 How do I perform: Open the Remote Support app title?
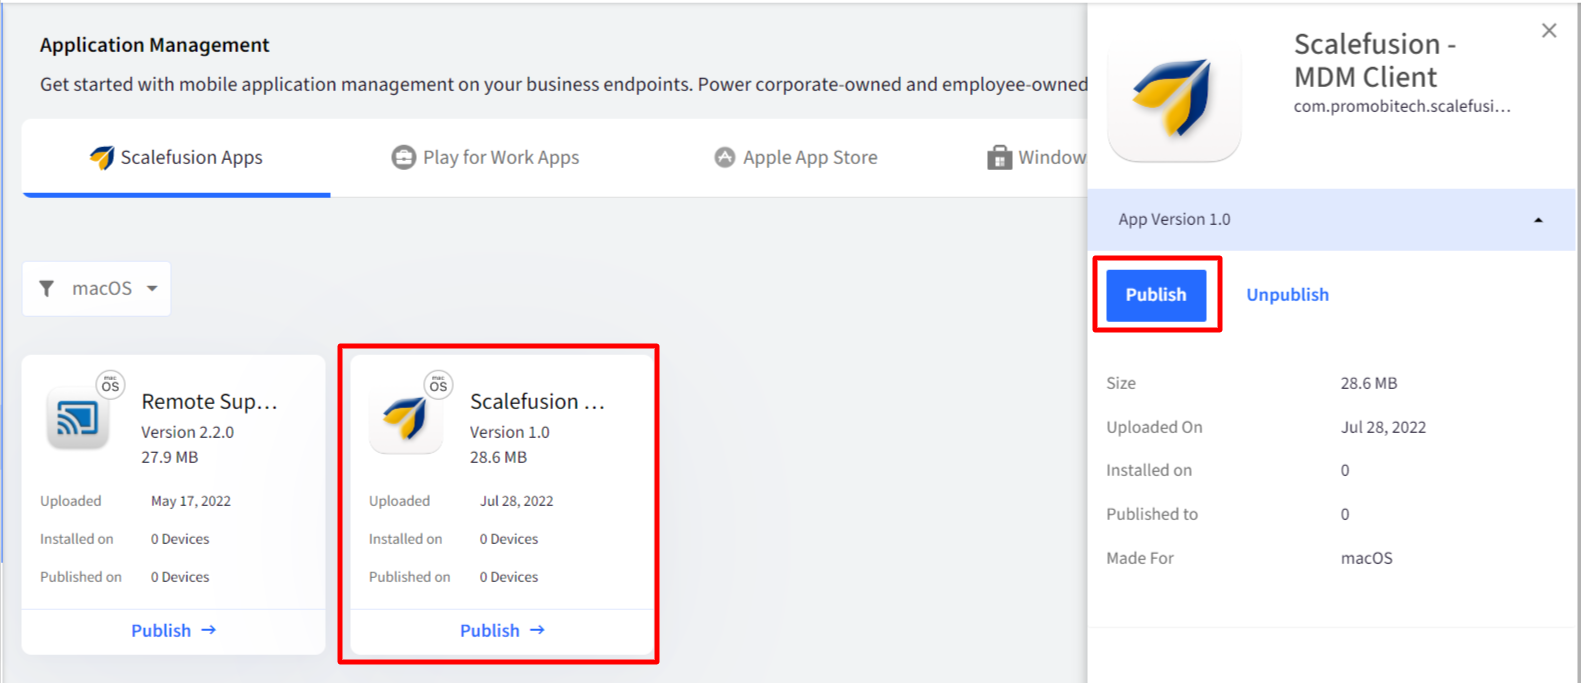[x=209, y=402]
